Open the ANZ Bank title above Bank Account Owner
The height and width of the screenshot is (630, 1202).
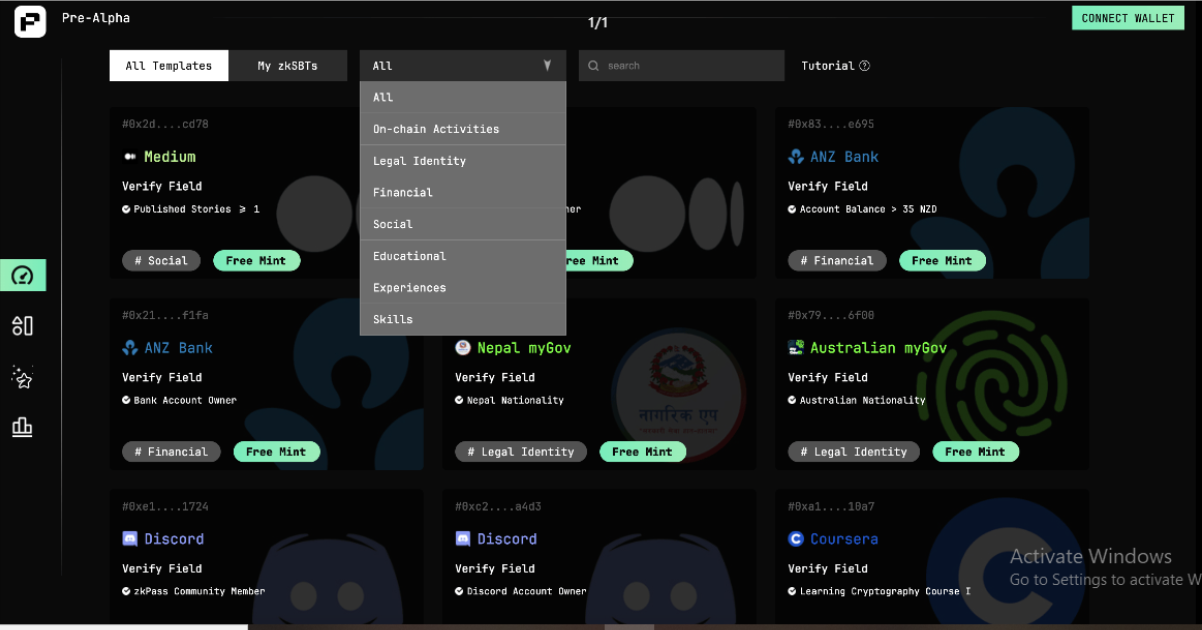point(179,348)
